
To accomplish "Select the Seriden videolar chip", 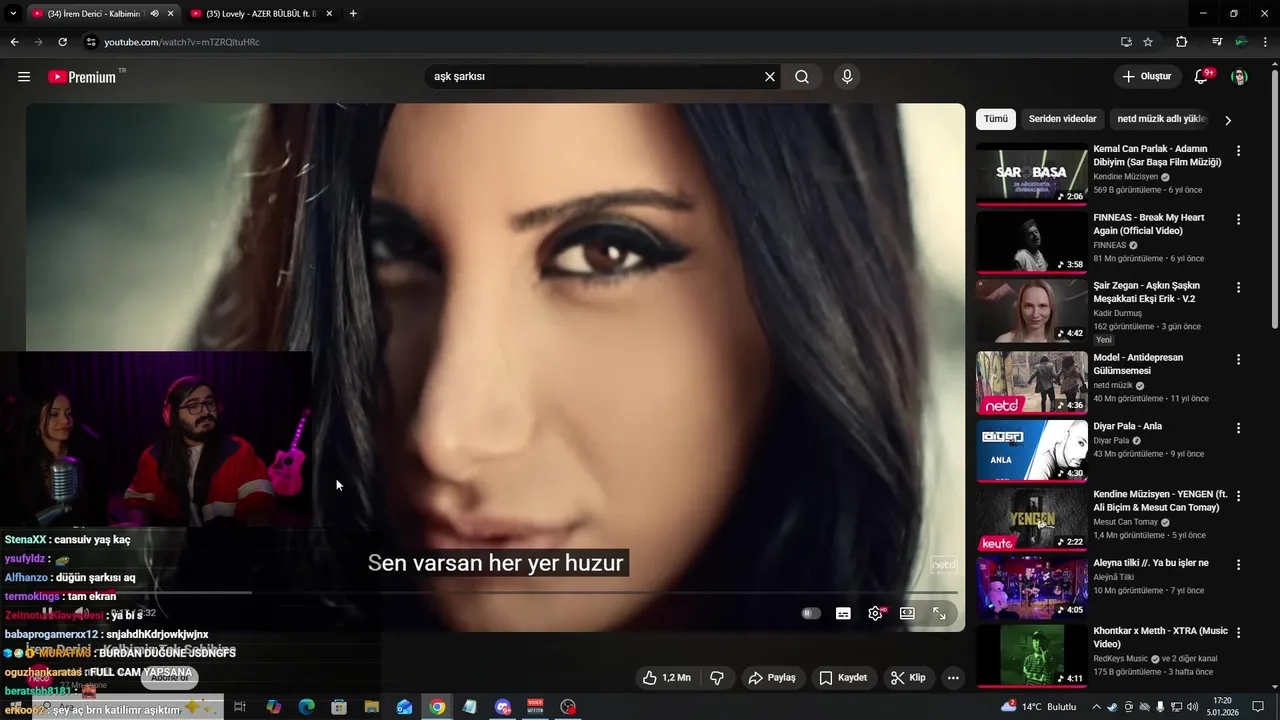I will pyautogui.click(x=1062, y=119).
